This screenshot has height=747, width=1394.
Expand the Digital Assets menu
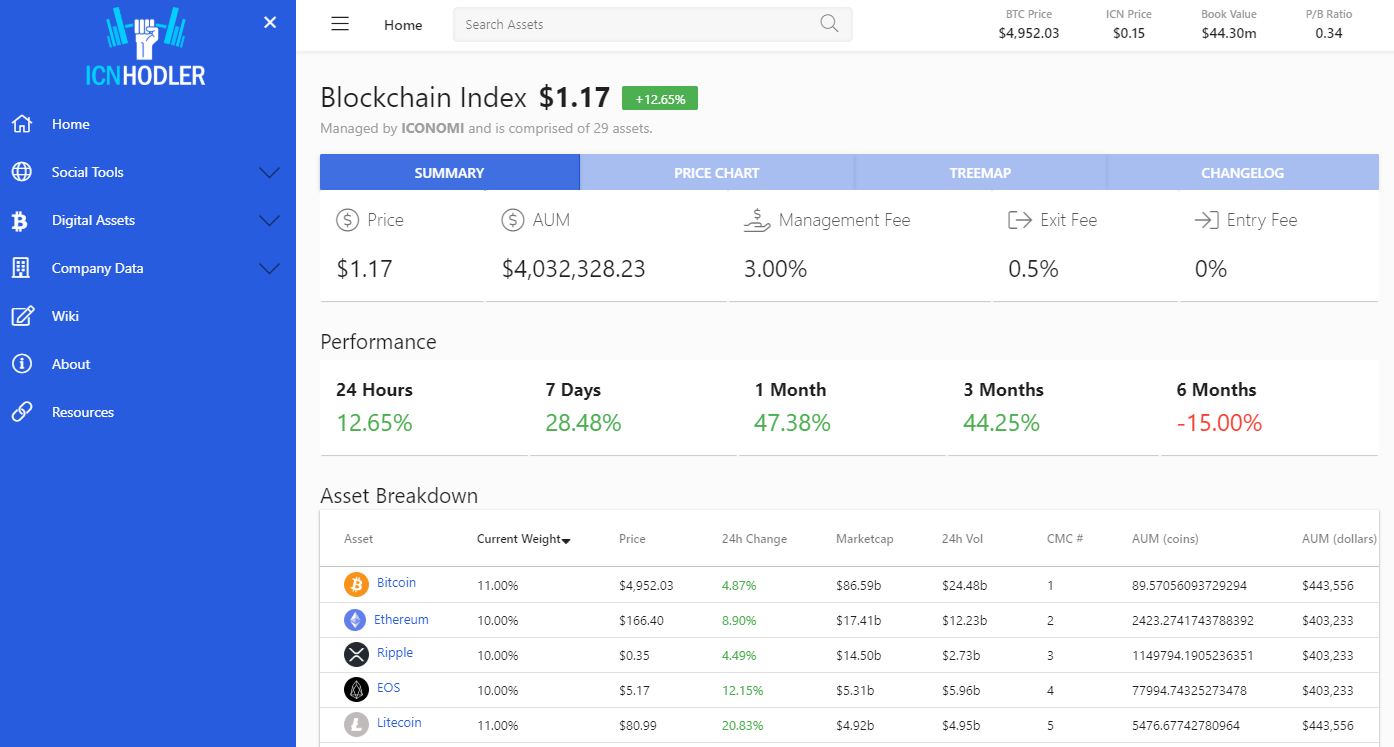point(269,220)
